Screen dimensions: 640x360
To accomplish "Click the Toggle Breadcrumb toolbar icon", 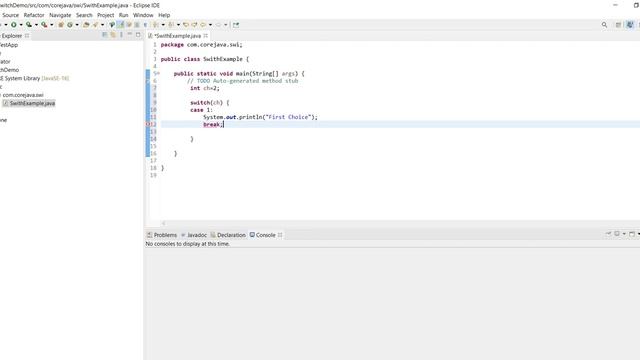I will (x=112, y=25).
